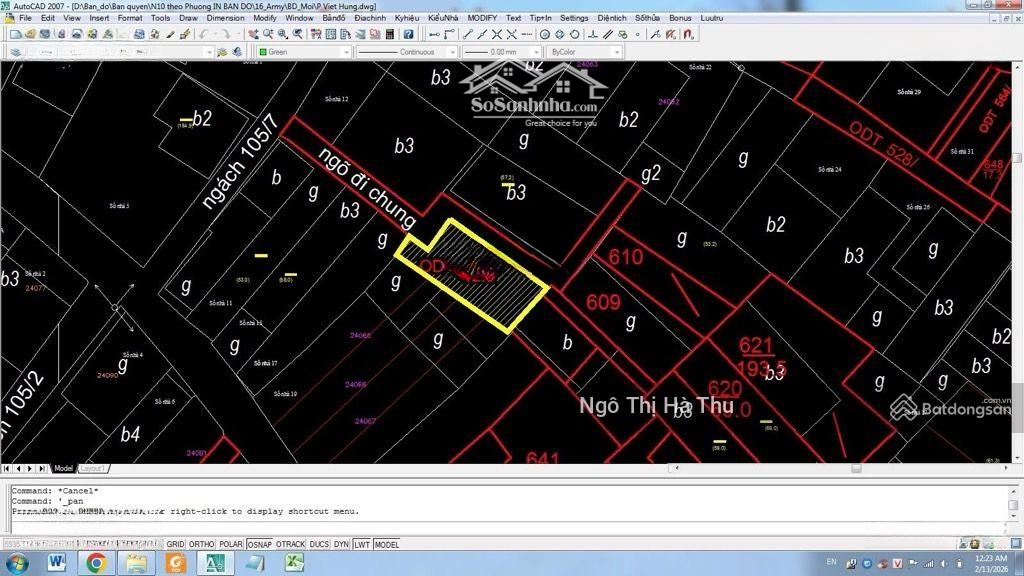This screenshot has width=1024, height=576.
Task: Toggle OSNAP in the status bar
Action: (x=259, y=545)
